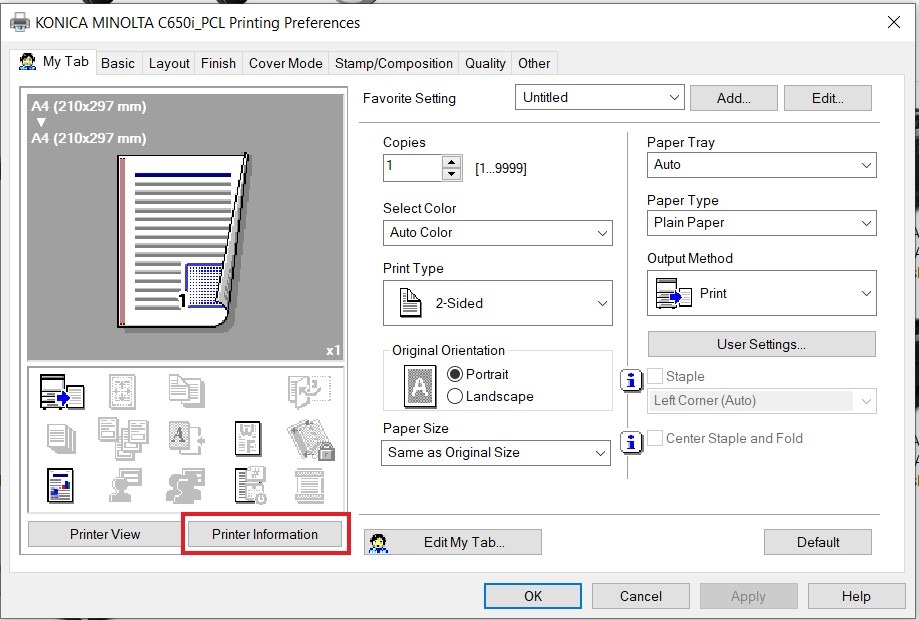Click the Copies input field
Screen dimensions: 919x620
[412, 167]
